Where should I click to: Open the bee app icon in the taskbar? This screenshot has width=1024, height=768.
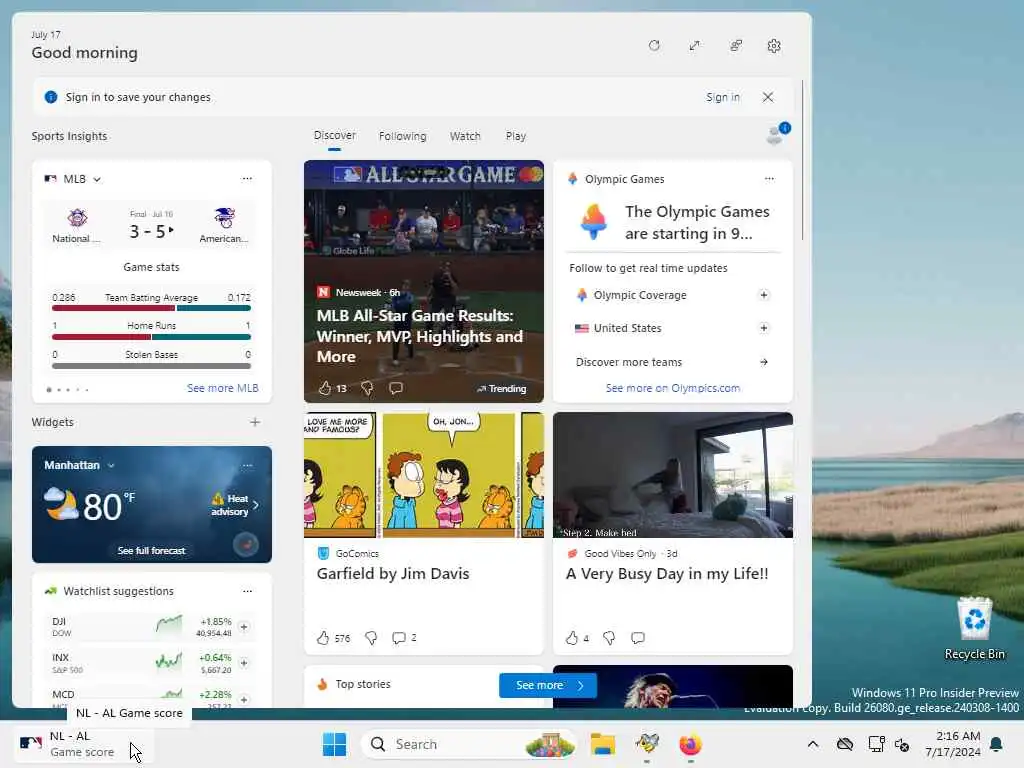pos(647,744)
